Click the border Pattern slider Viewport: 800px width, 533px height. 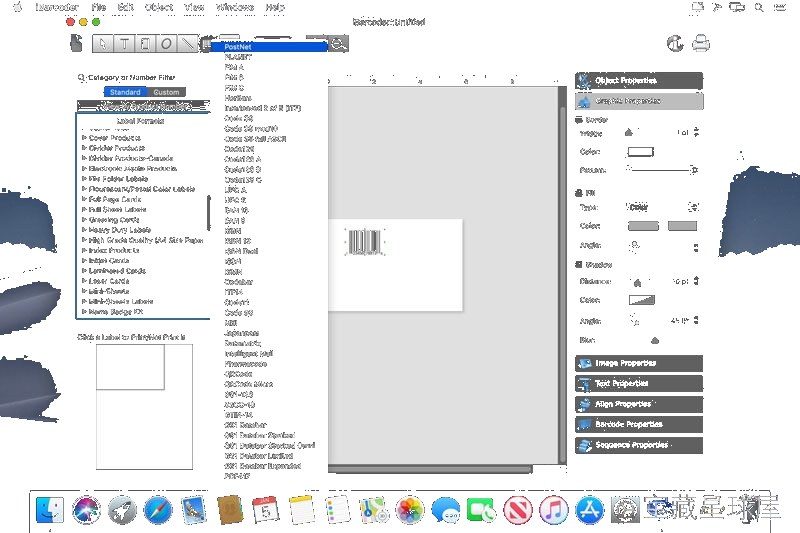[x=662, y=169]
